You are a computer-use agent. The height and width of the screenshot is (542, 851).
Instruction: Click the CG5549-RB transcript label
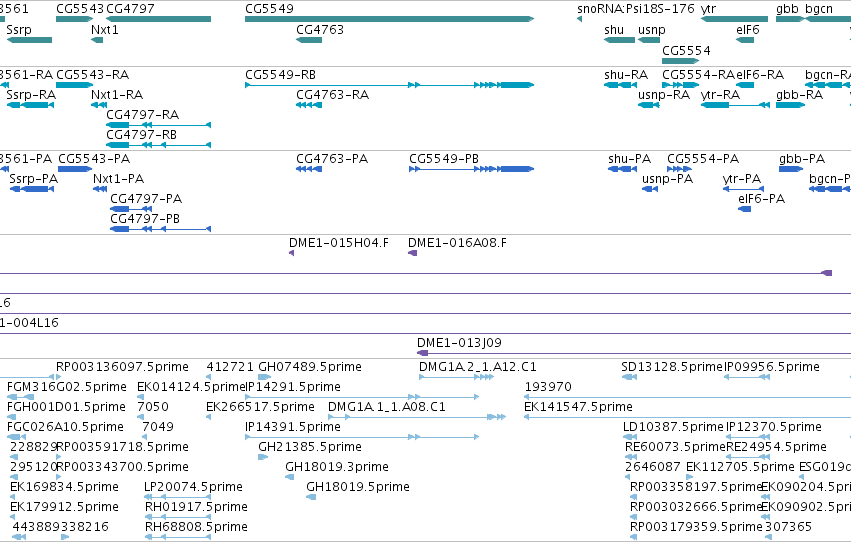click(280, 74)
